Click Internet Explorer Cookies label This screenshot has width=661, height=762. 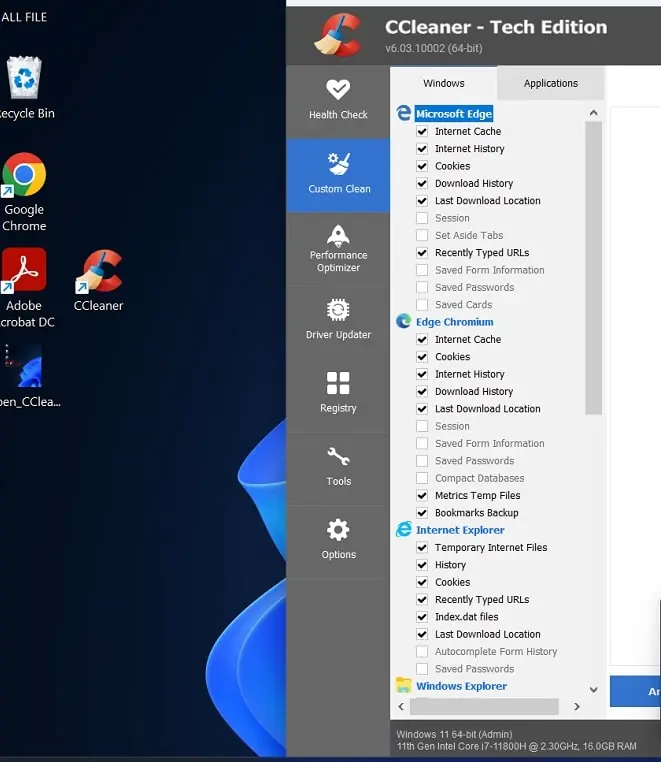pyautogui.click(x=452, y=582)
